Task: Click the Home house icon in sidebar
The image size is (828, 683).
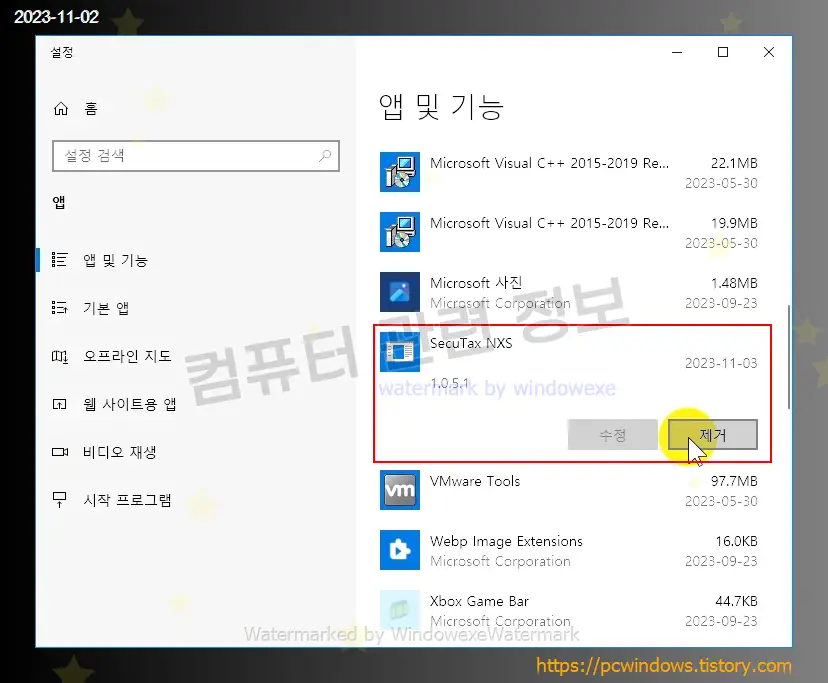Action: click(61, 109)
